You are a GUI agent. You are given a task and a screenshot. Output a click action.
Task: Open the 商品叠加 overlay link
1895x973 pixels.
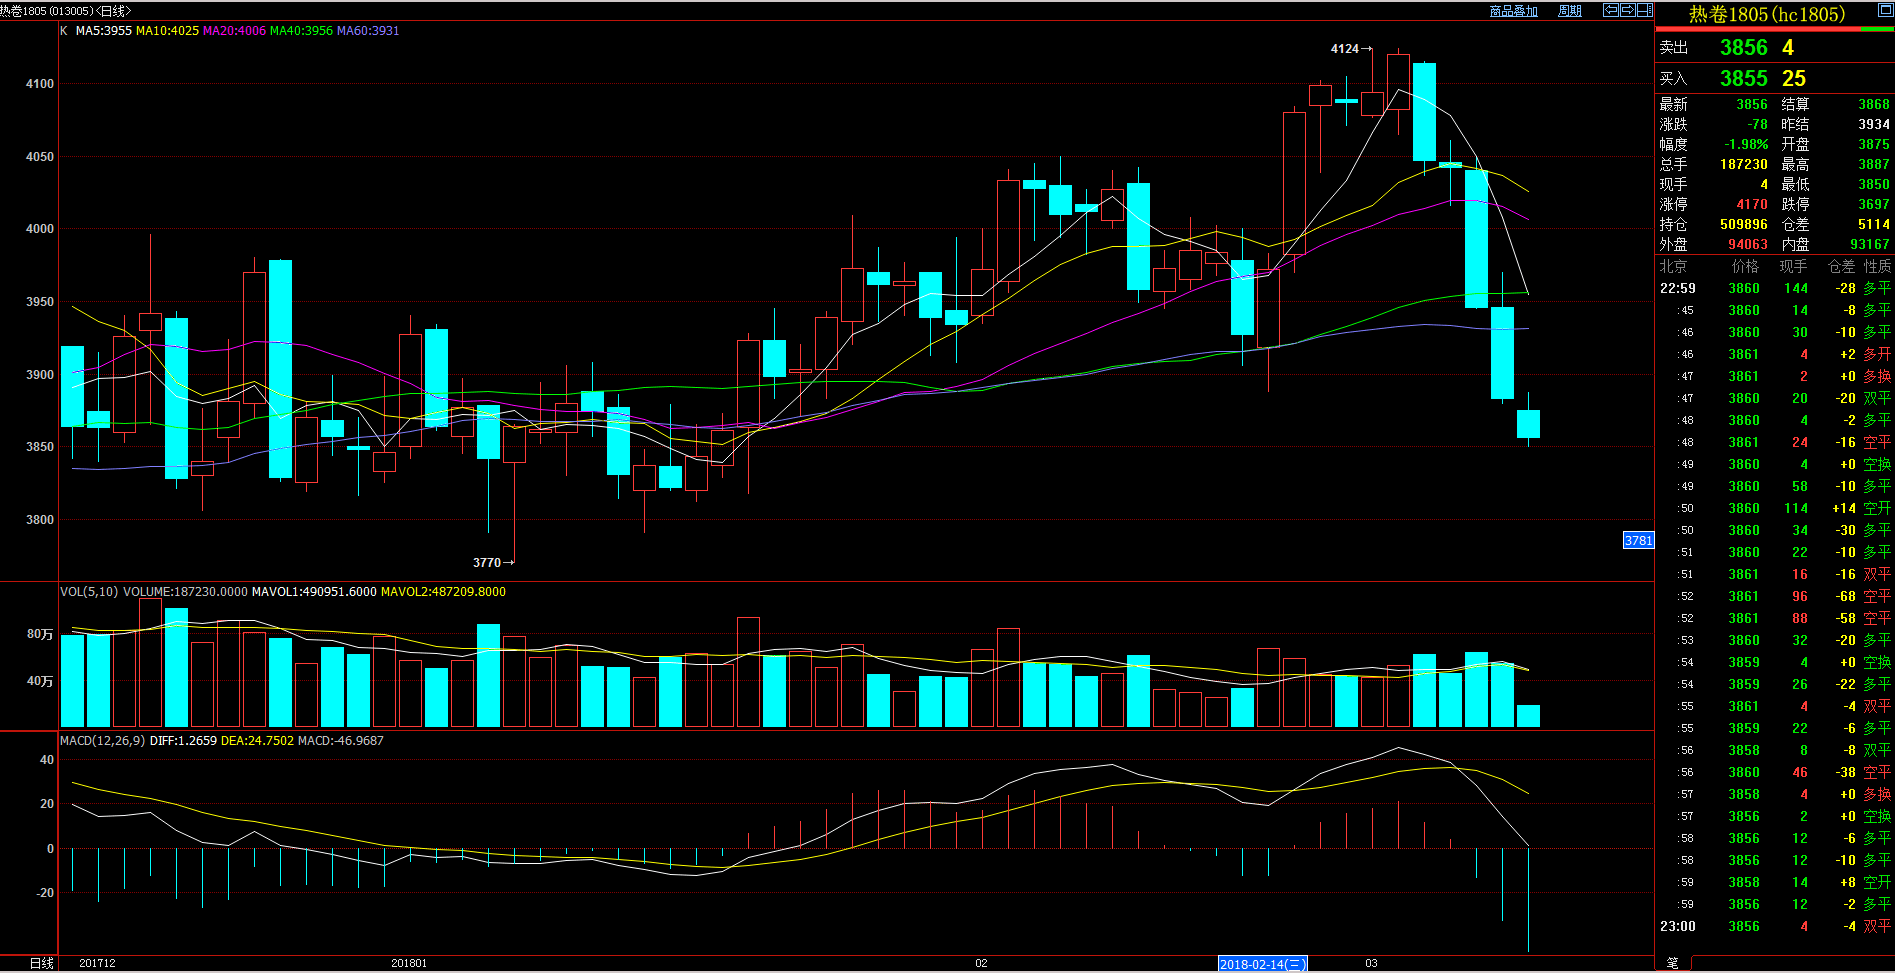coord(1513,11)
